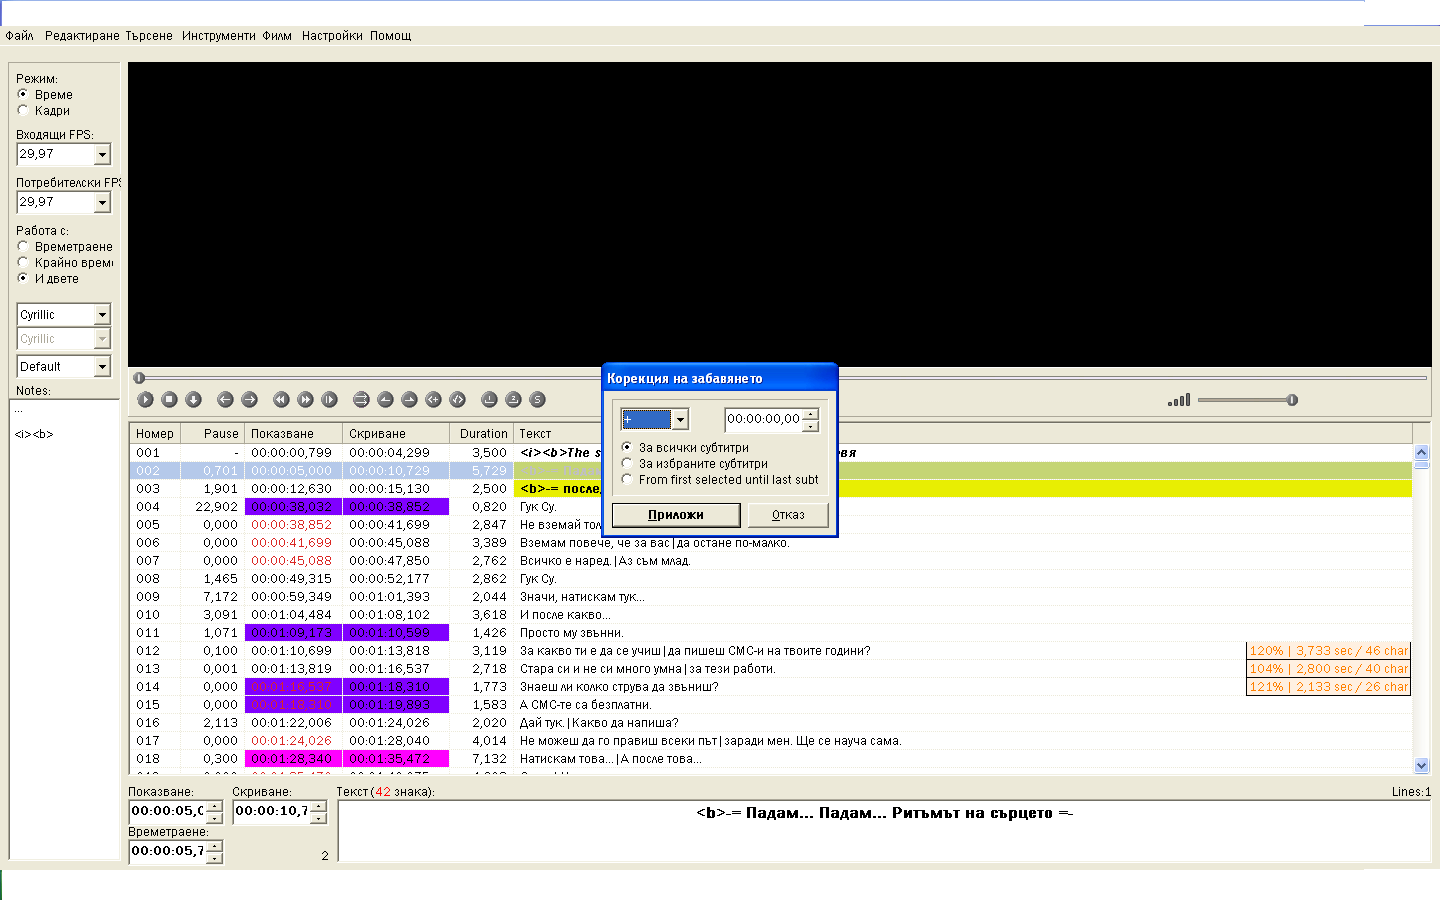The width and height of the screenshot is (1440, 900).
Task: Click the Pause column header
Action: click(x=213, y=434)
